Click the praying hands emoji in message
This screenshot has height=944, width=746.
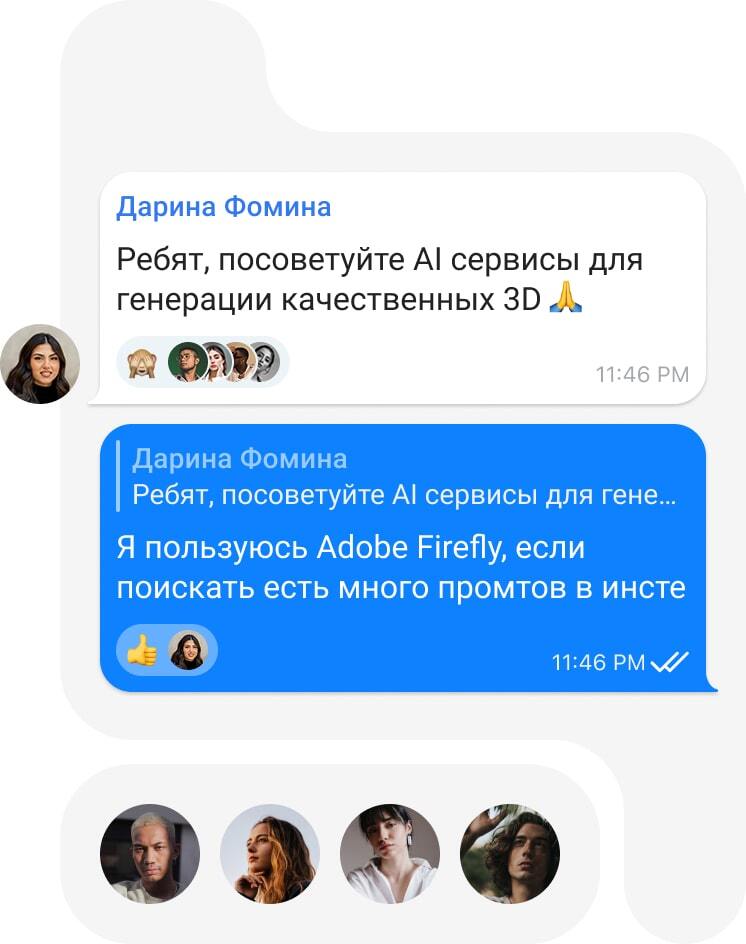565,299
